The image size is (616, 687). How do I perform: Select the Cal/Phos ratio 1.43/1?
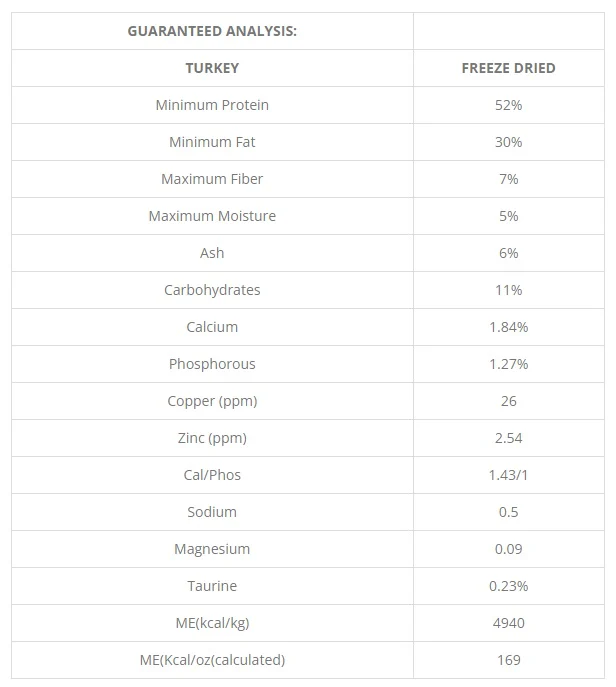pos(508,475)
